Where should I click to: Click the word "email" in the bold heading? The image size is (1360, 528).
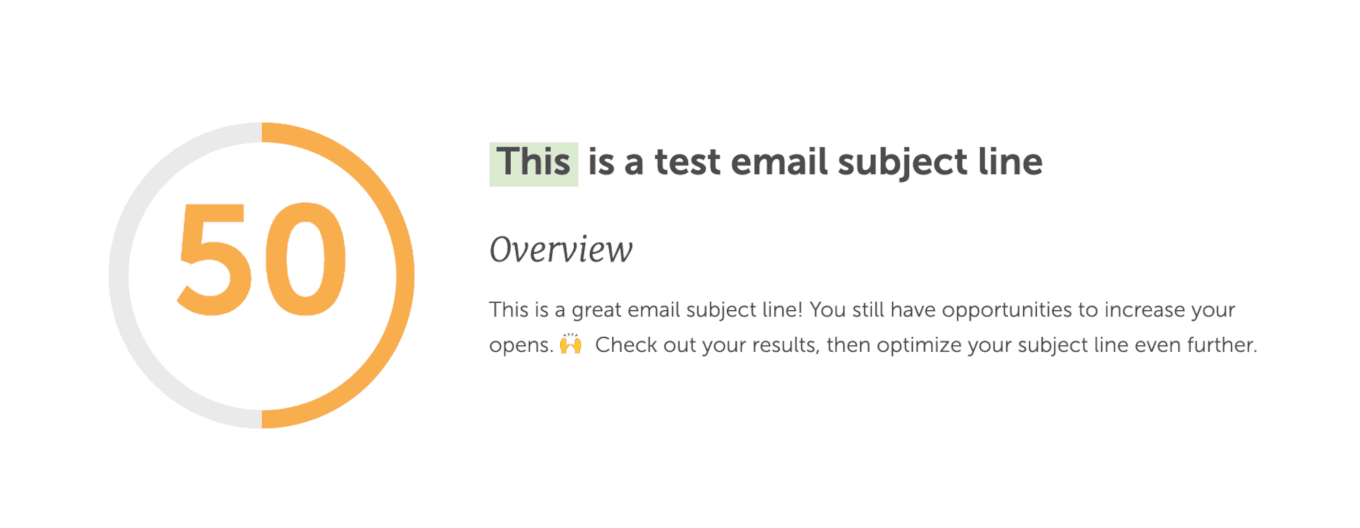[777, 162]
